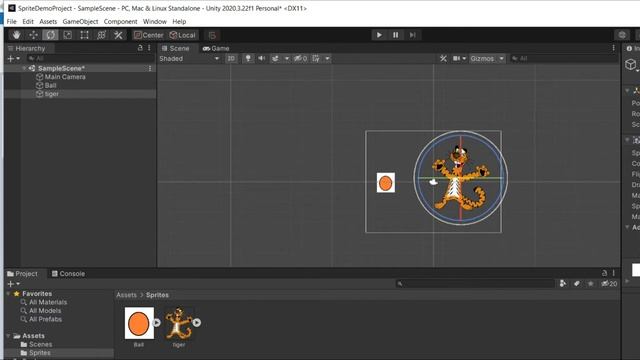Toggle hidden objects visibility count

tap(300, 59)
